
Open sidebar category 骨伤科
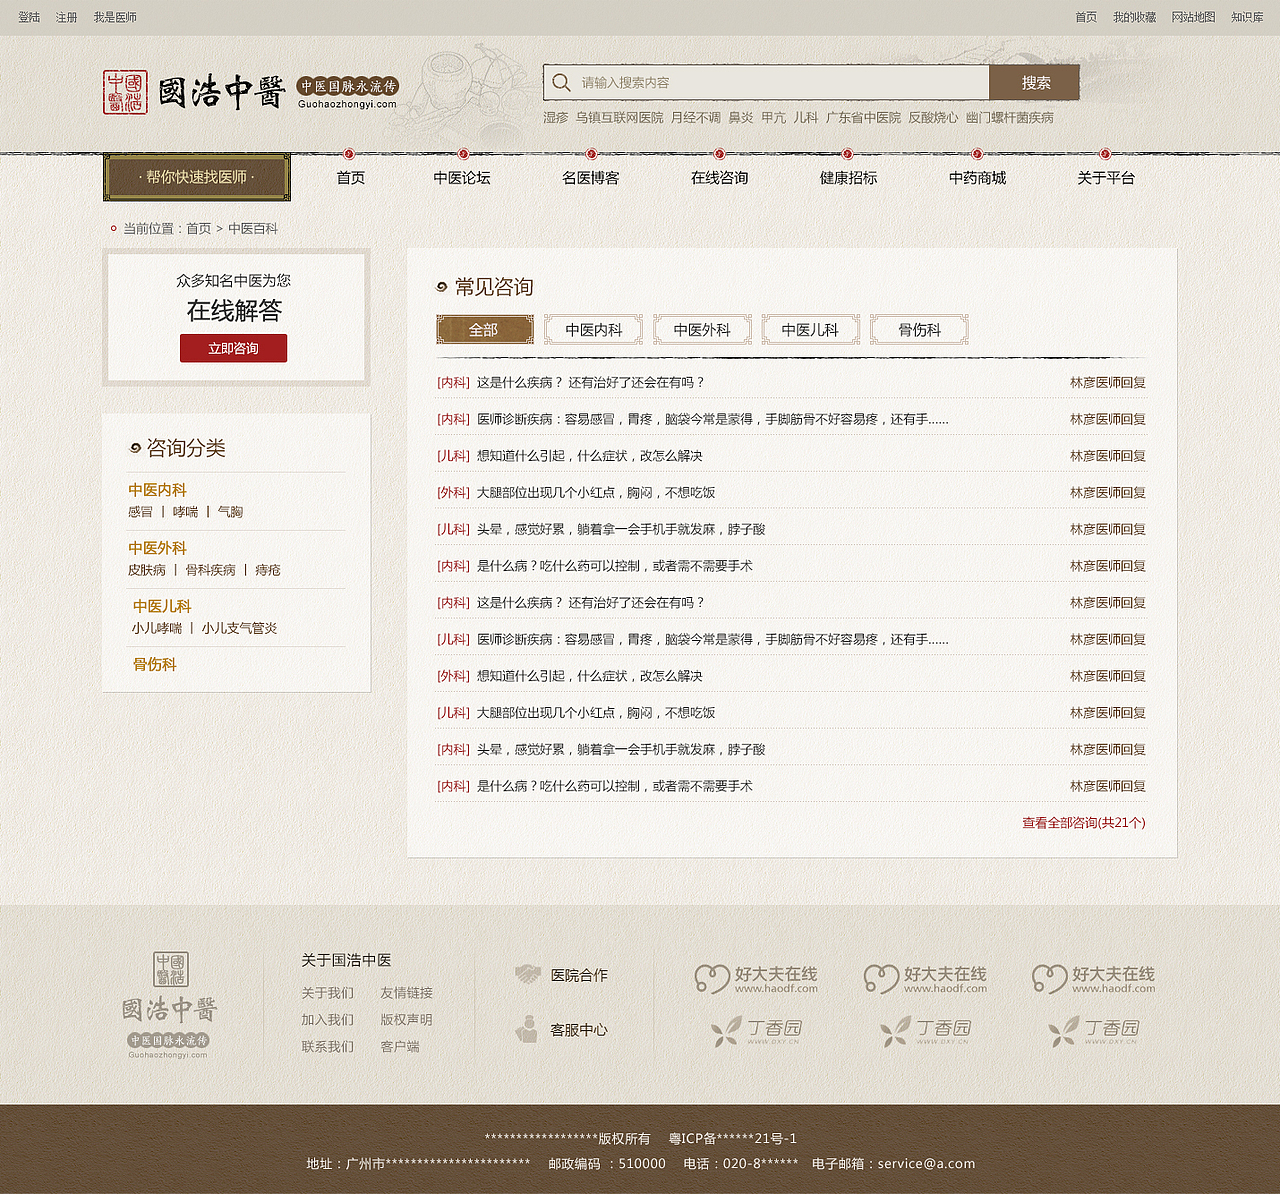[154, 664]
